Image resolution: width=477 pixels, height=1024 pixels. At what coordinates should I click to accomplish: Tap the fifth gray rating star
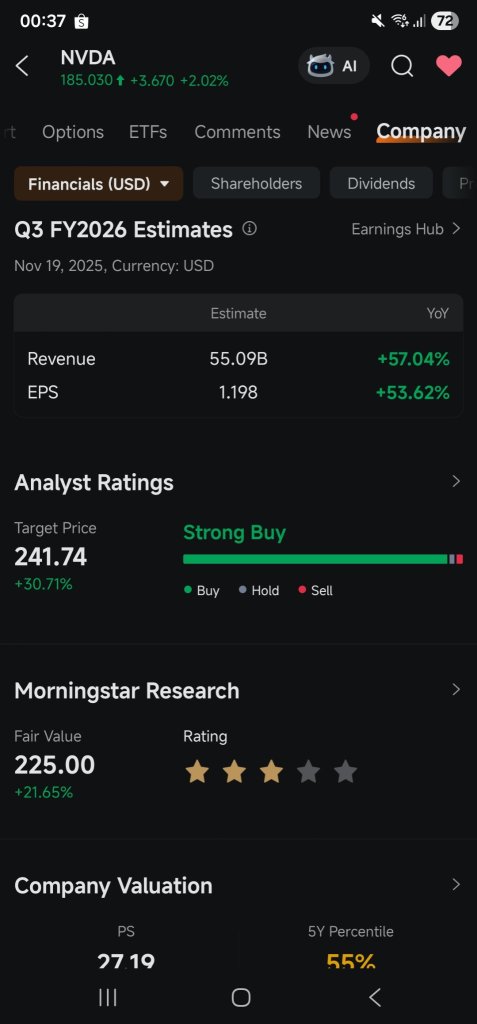(346, 772)
